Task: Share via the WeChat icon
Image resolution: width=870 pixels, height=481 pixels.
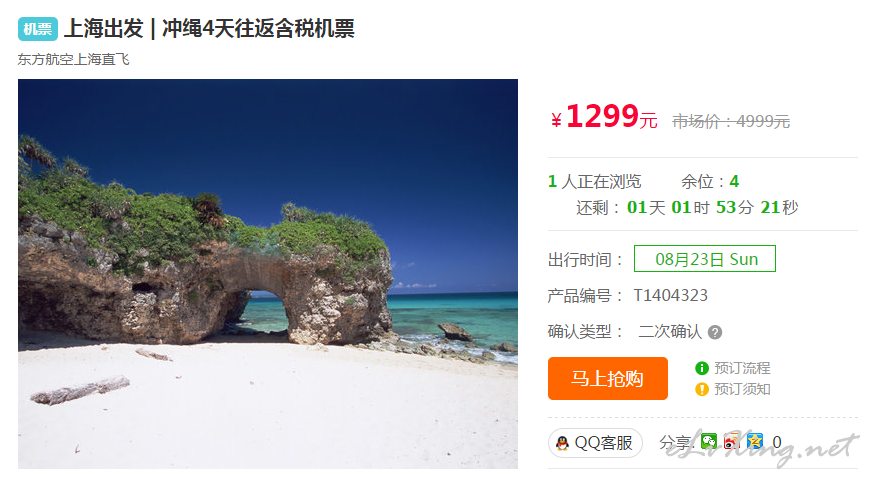Action: (x=709, y=442)
